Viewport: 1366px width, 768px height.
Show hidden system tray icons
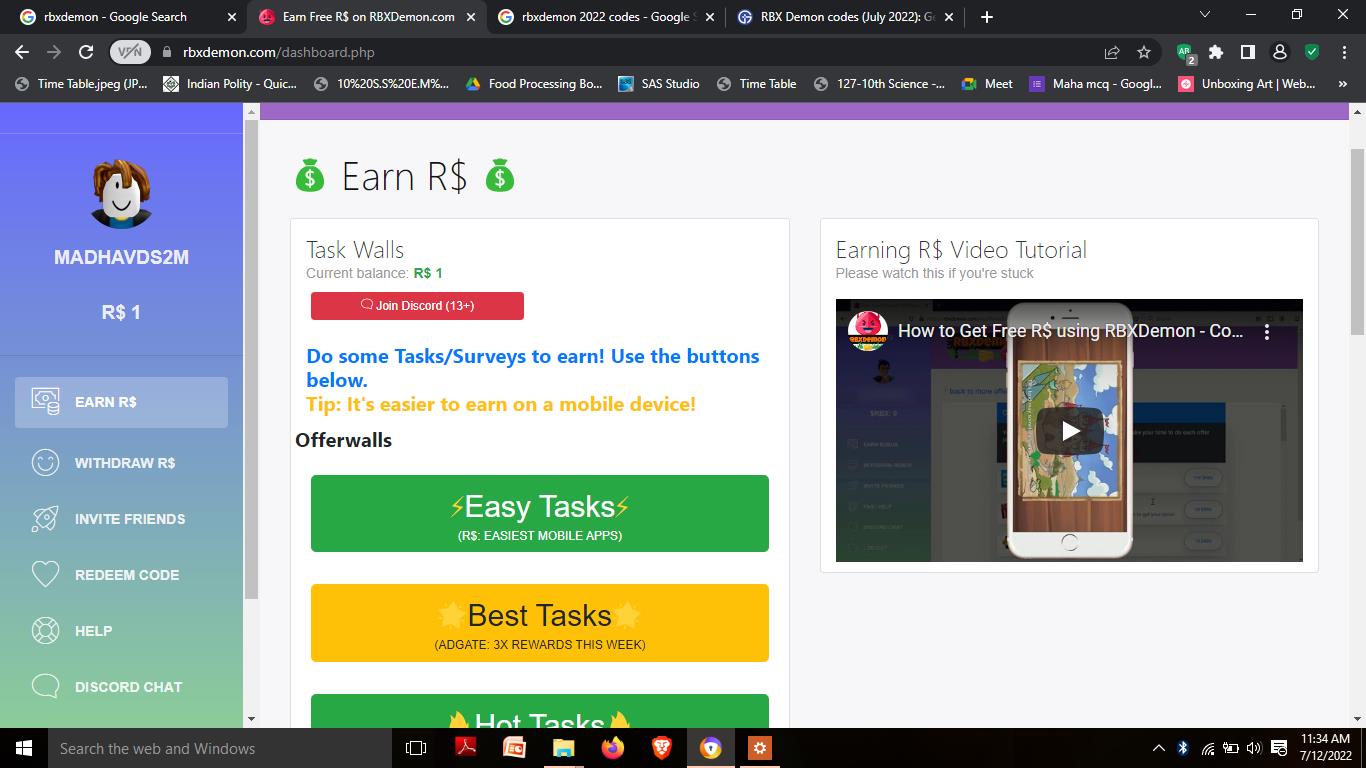(1159, 748)
